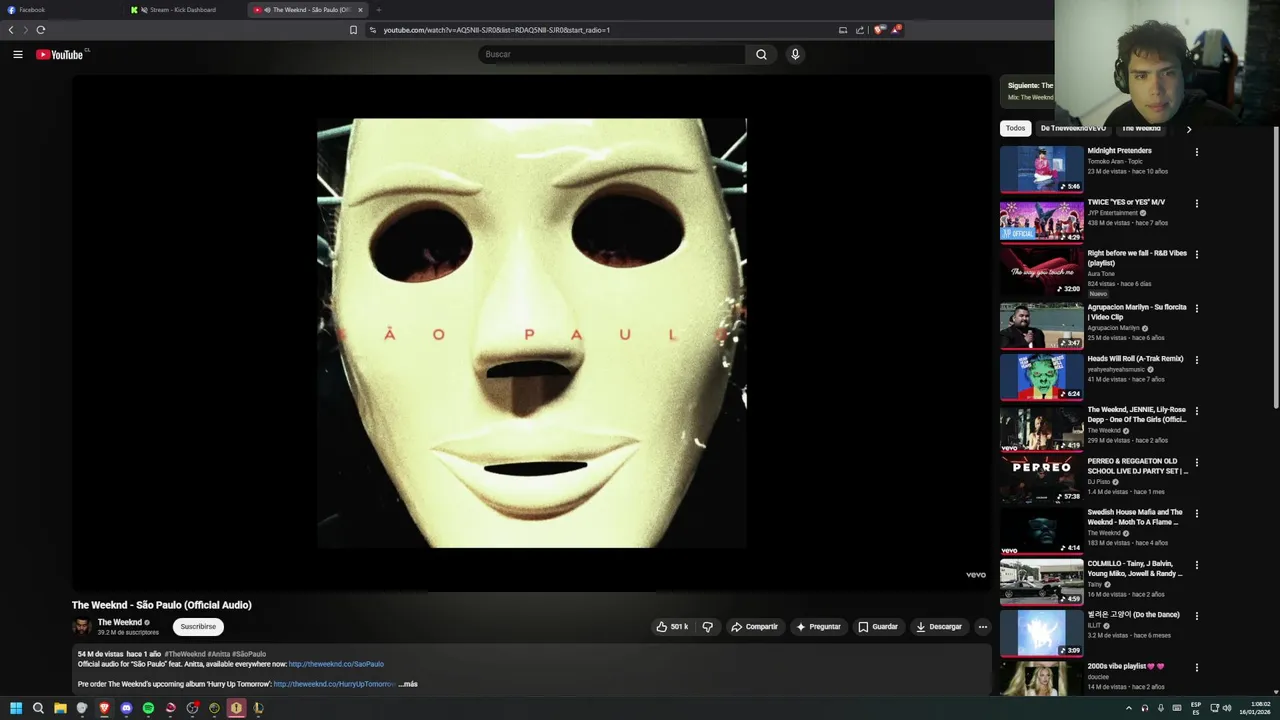The image size is (1280, 720).
Task: Open Windows taskbar search
Action: click(x=38, y=708)
